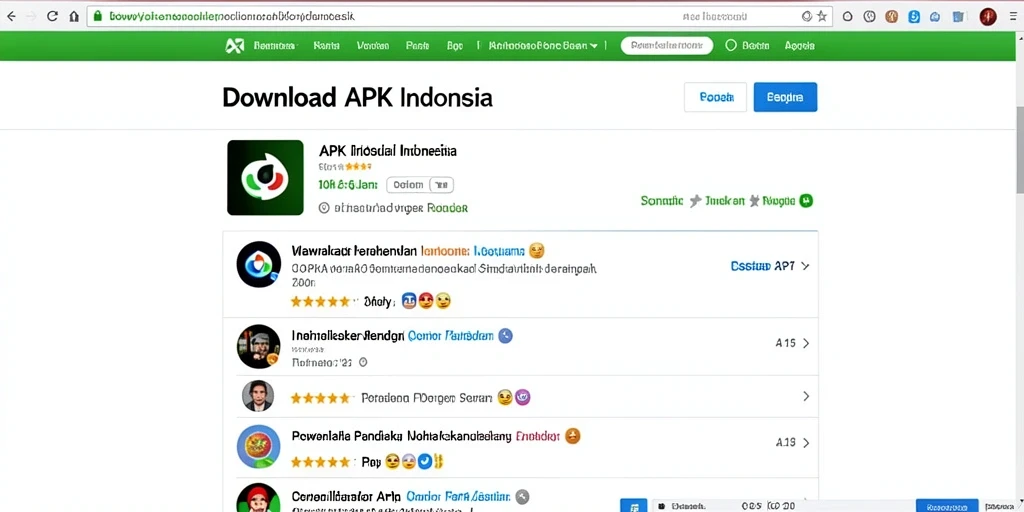Open the Sonatic link
The width and height of the screenshot is (1024, 512).
point(662,200)
